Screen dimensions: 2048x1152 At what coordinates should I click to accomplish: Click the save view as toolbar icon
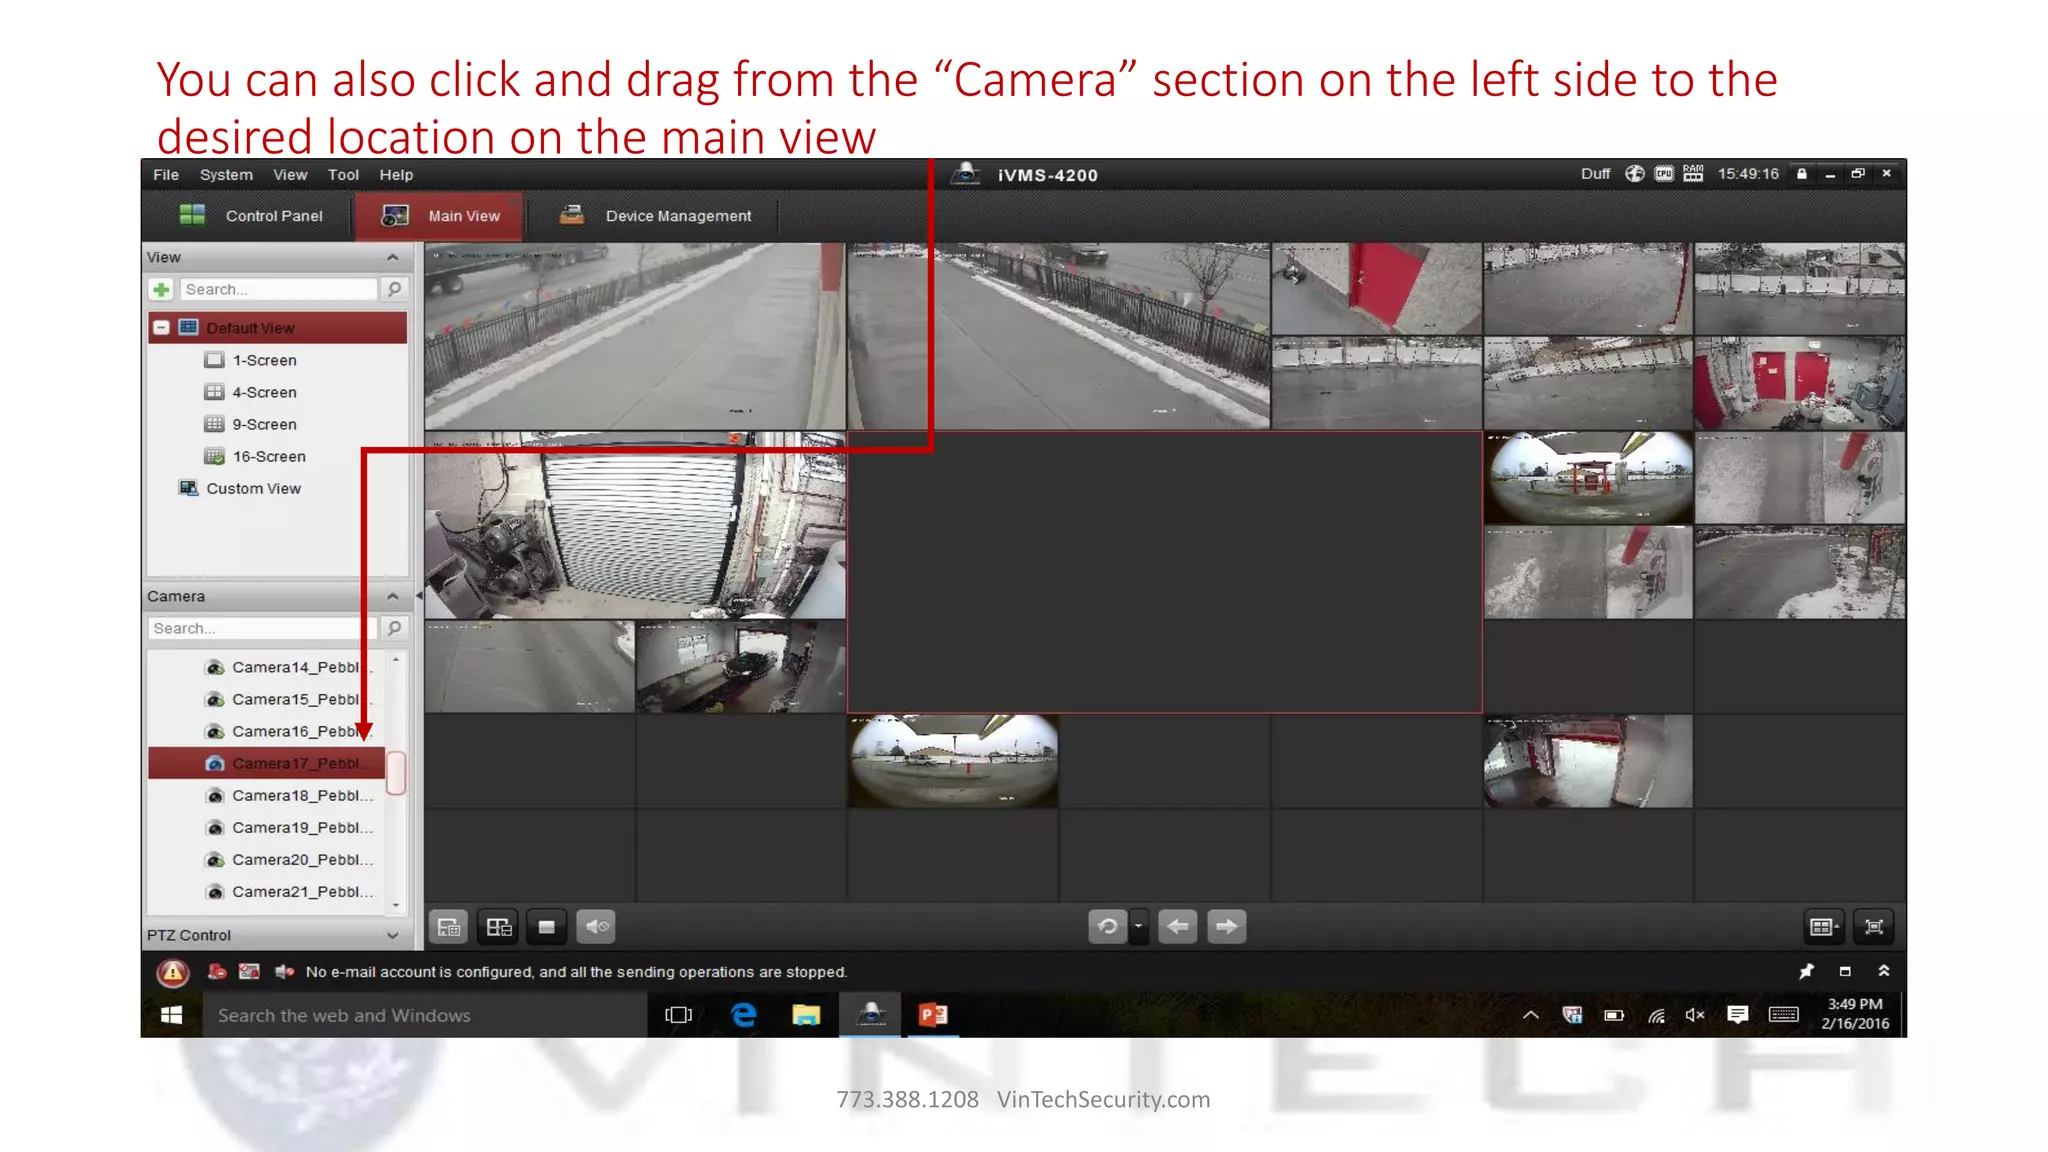pos(499,927)
